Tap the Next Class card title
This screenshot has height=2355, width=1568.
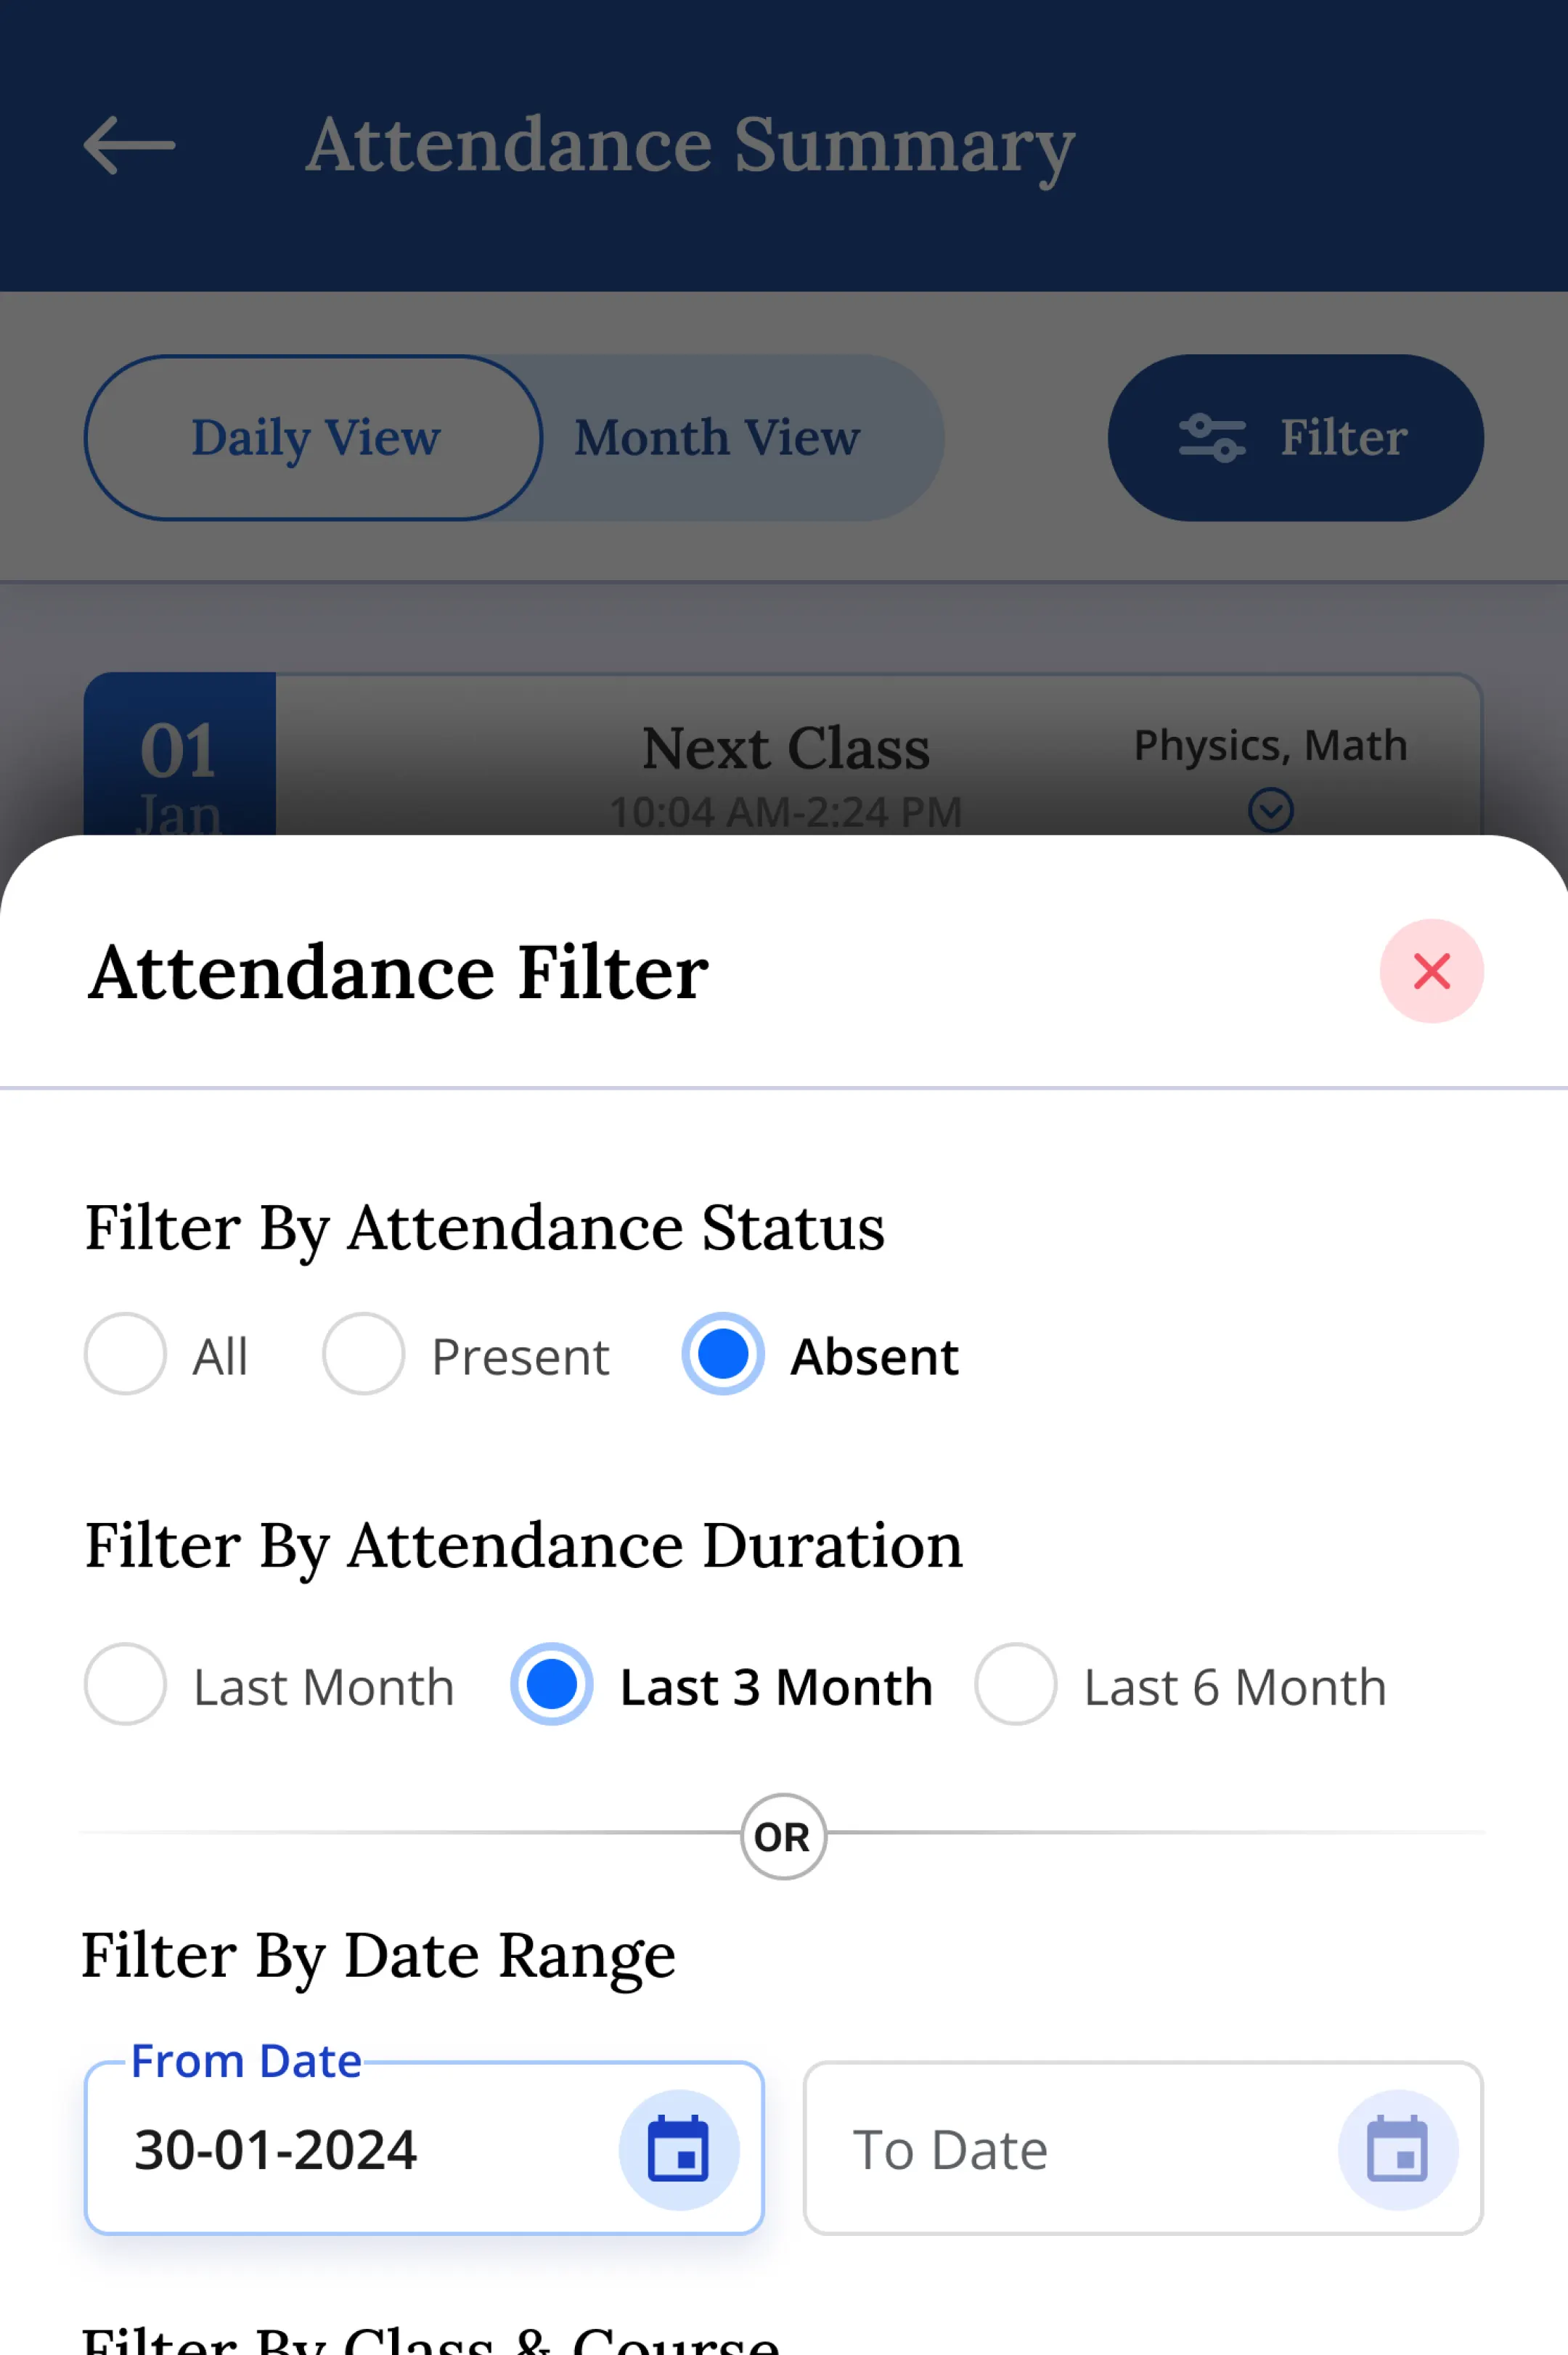click(785, 748)
